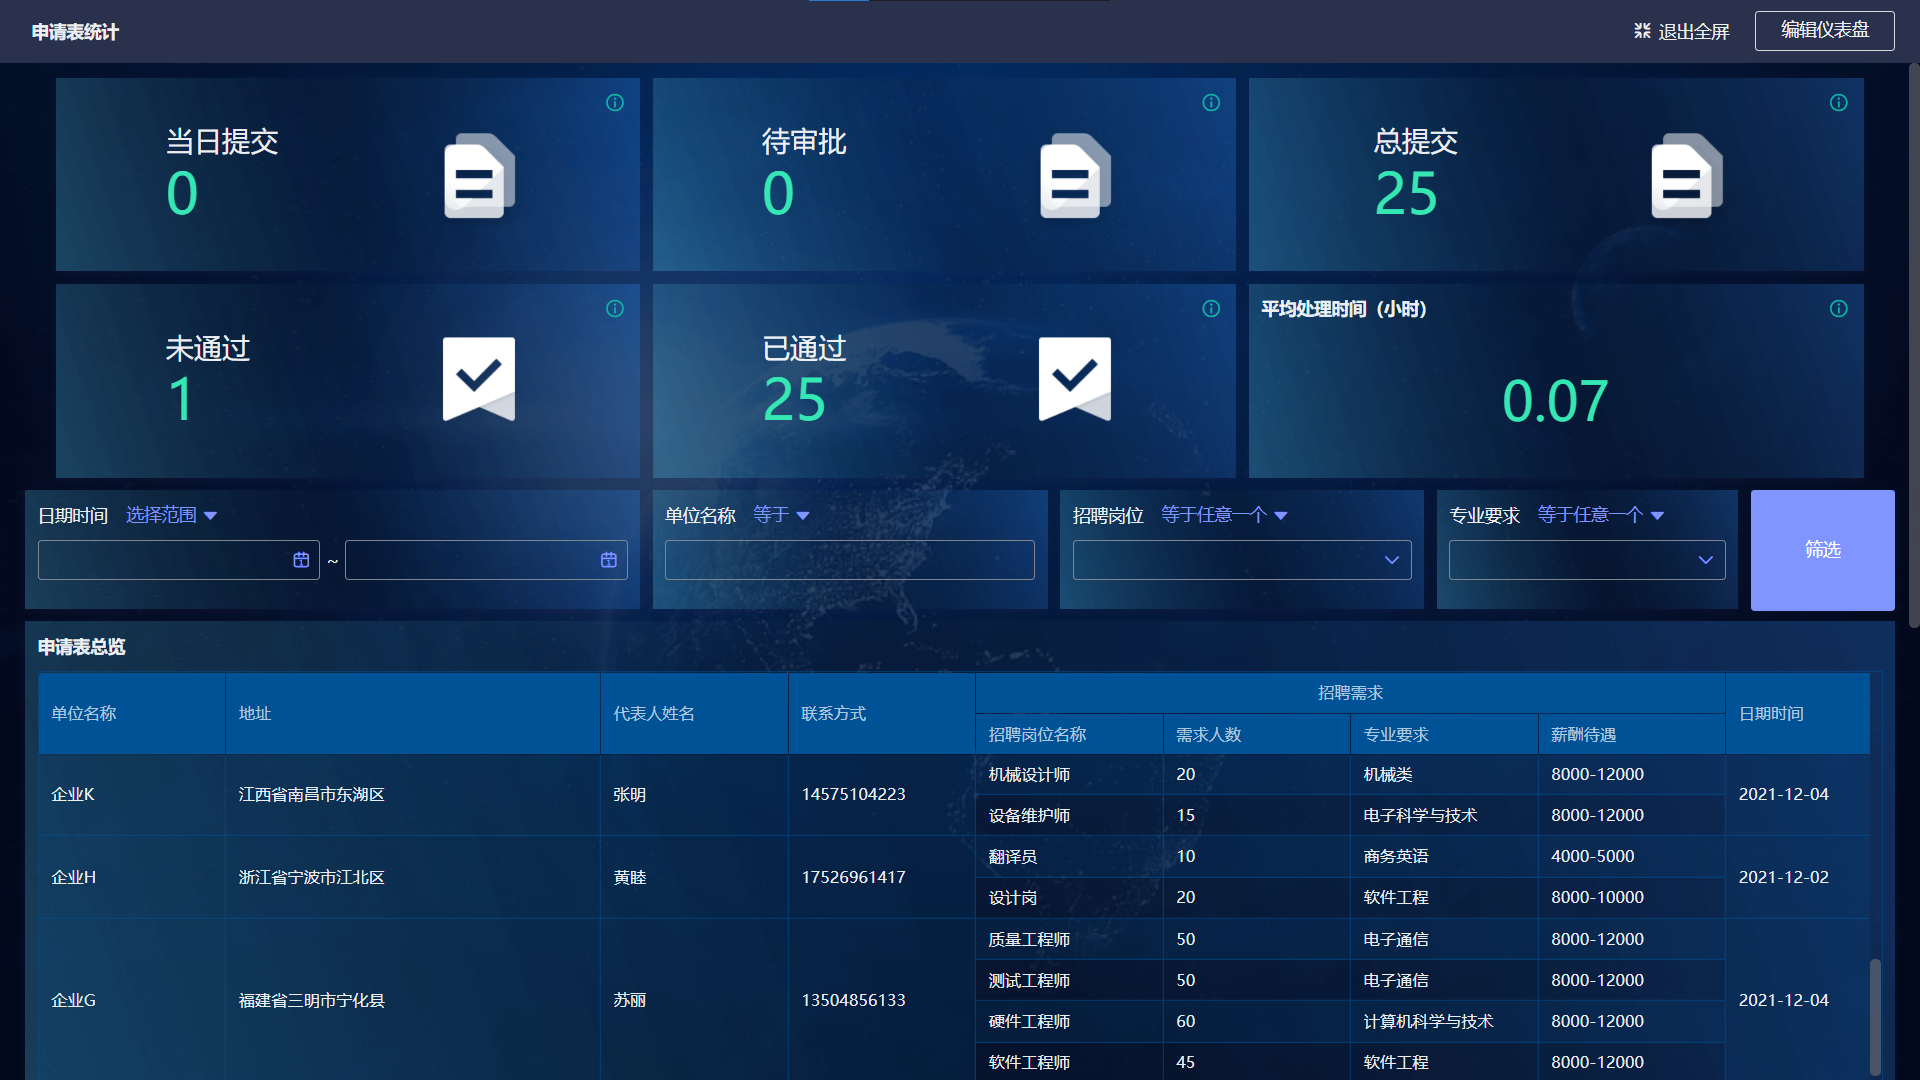Click info icon on 总提交 card
This screenshot has width=1920, height=1080.
(x=1838, y=103)
